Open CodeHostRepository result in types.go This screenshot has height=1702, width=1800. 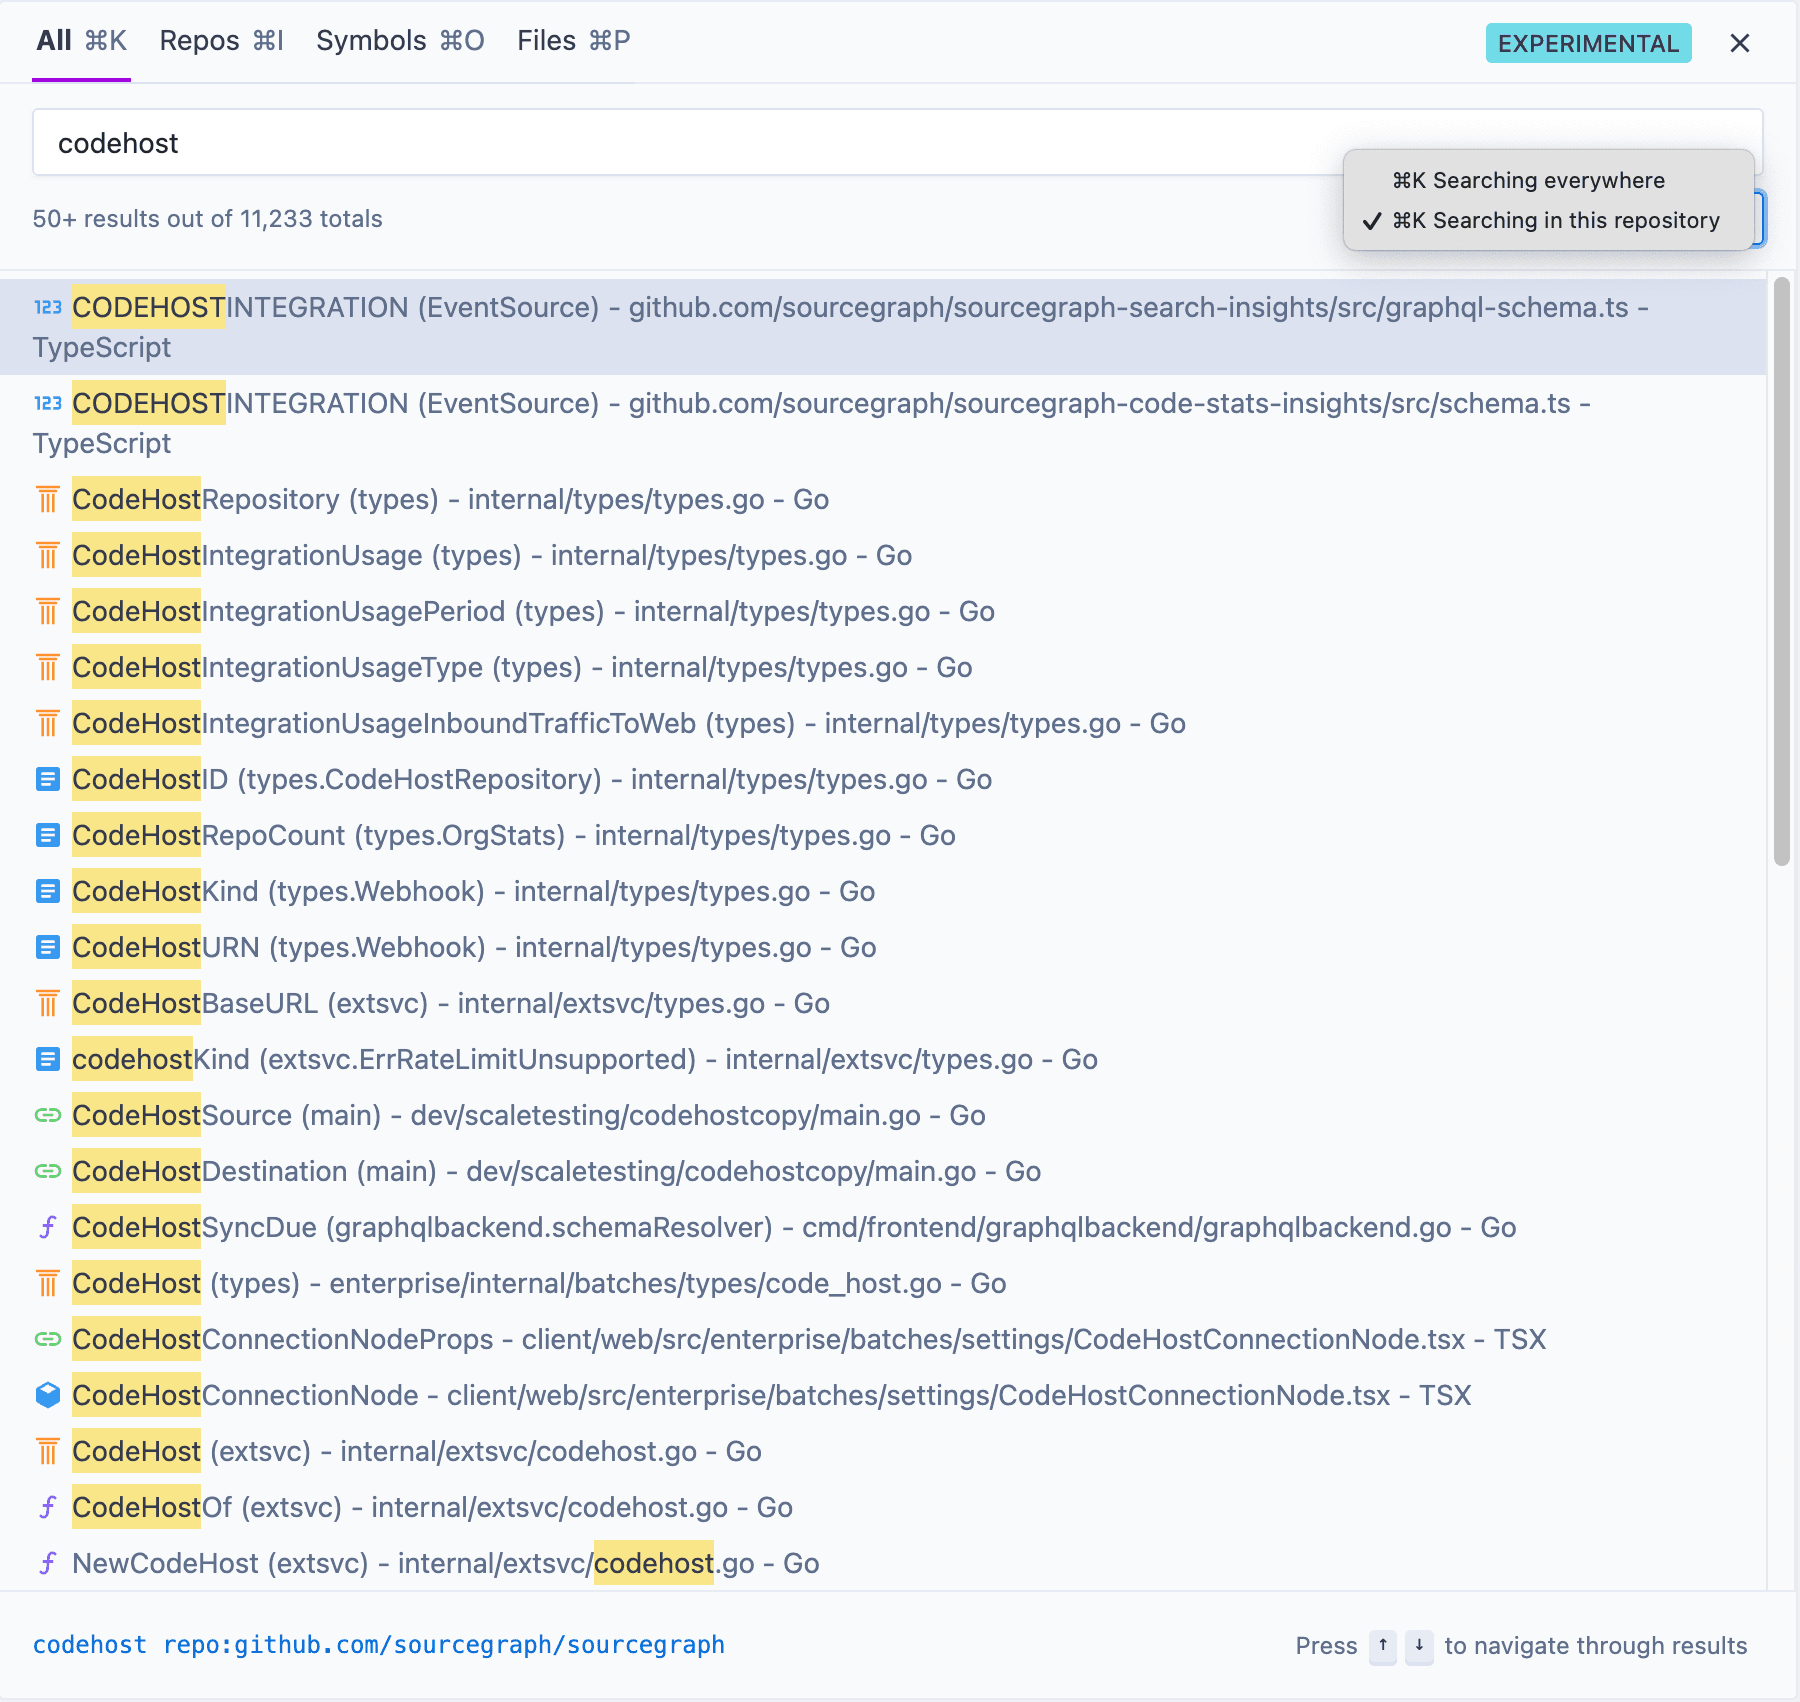click(x=883, y=499)
